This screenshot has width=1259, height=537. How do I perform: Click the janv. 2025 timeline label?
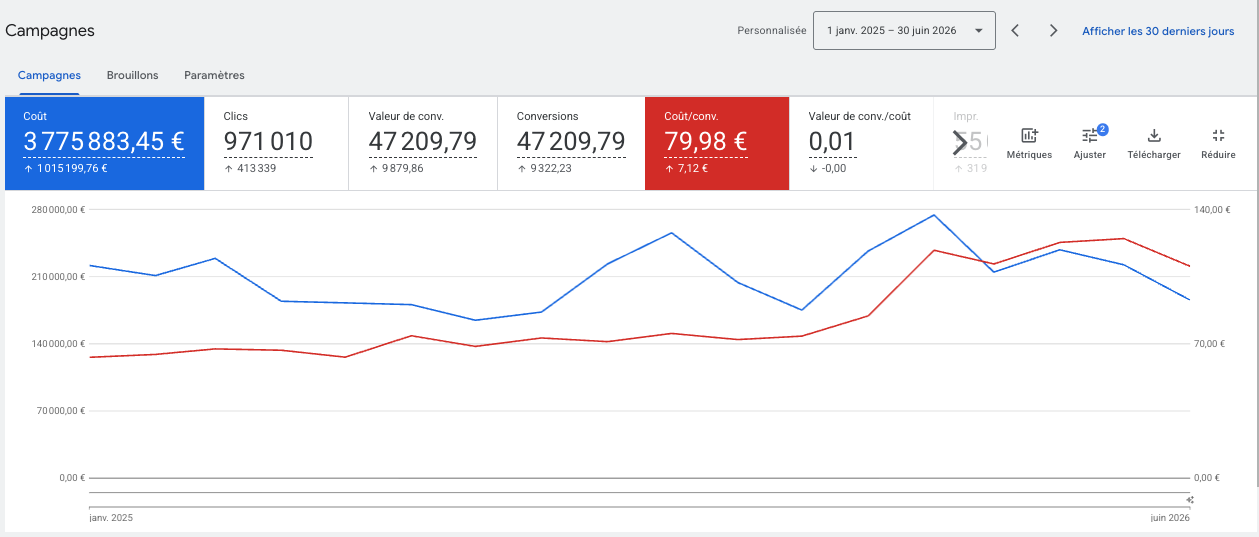tap(111, 518)
